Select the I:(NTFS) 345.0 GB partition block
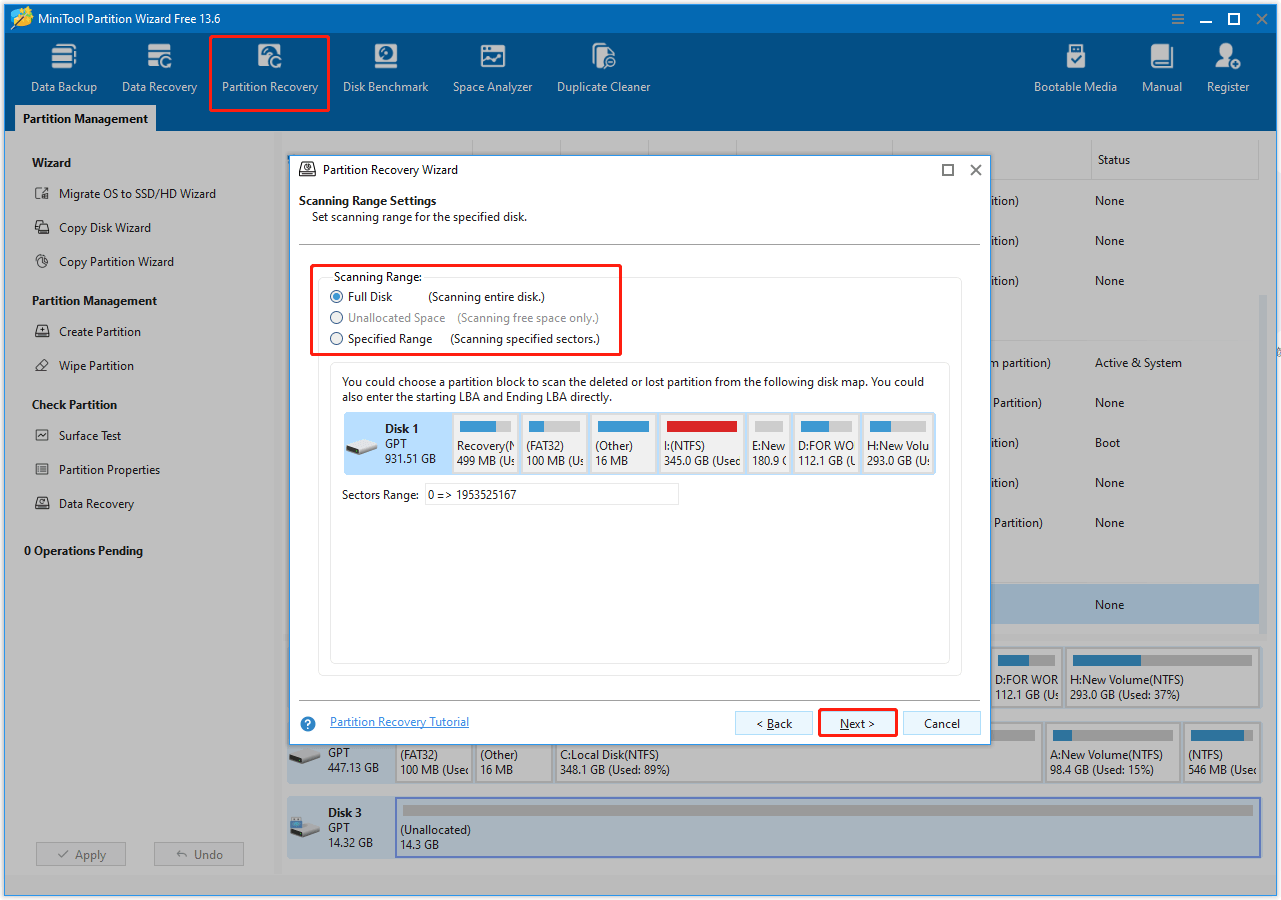 (x=702, y=444)
